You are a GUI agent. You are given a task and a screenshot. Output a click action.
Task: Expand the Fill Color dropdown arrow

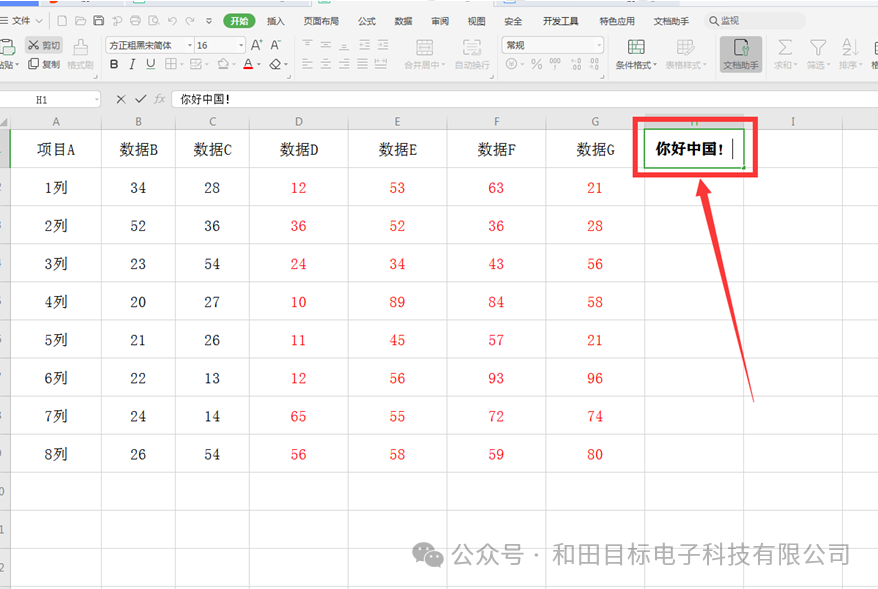[234, 64]
